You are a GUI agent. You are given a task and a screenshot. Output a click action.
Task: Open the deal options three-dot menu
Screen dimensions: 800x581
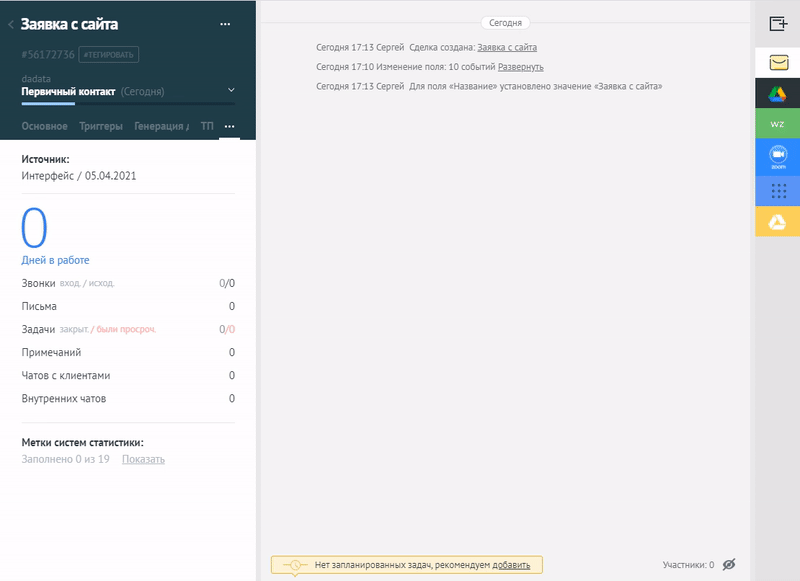(x=225, y=24)
